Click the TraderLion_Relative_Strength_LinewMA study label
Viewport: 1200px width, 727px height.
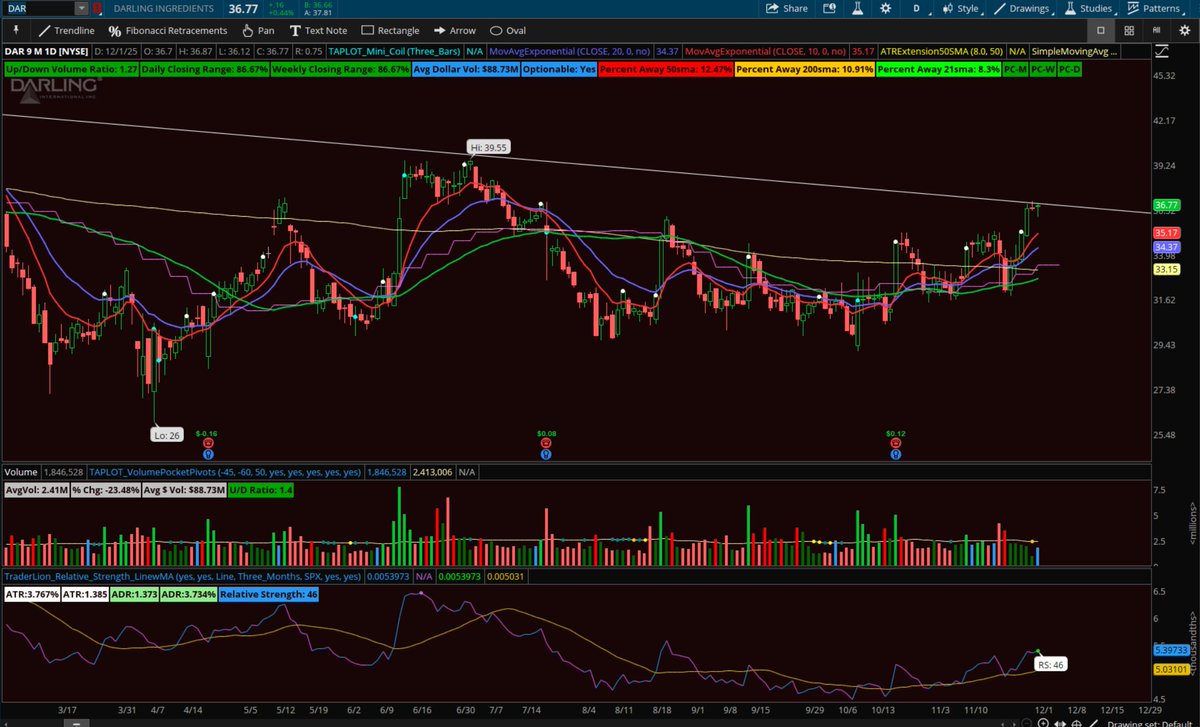(182, 577)
